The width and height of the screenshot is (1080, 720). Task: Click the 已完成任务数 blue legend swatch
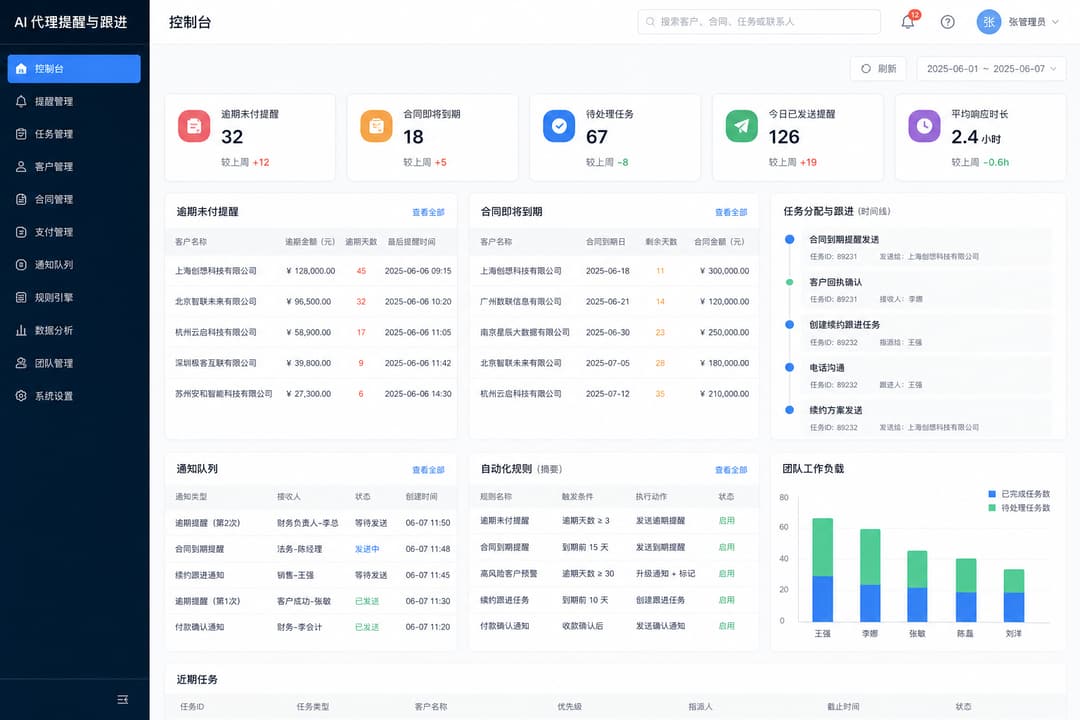click(x=992, y=494)
